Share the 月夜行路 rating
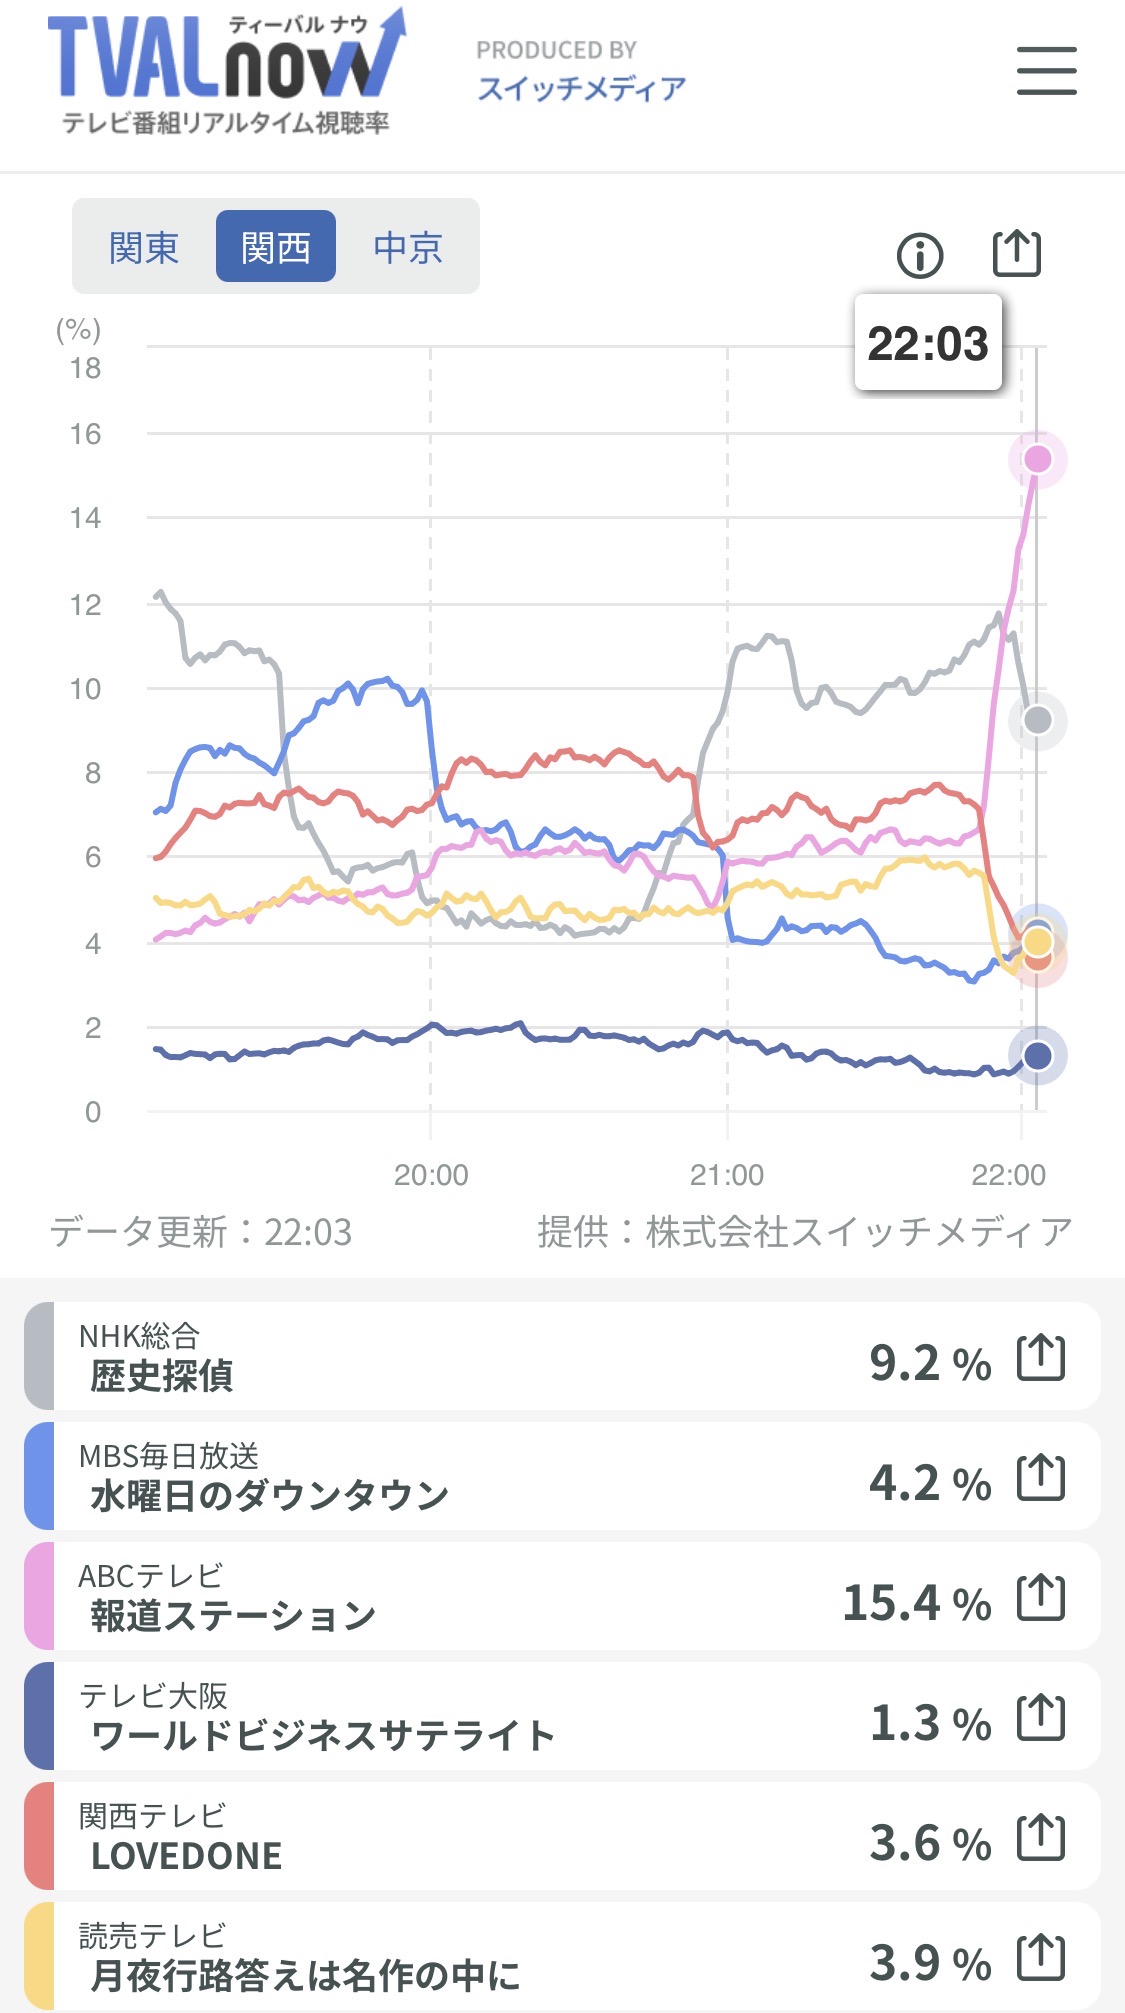Screen dimensions: 1125x2013 (x=1040, y=1958)
